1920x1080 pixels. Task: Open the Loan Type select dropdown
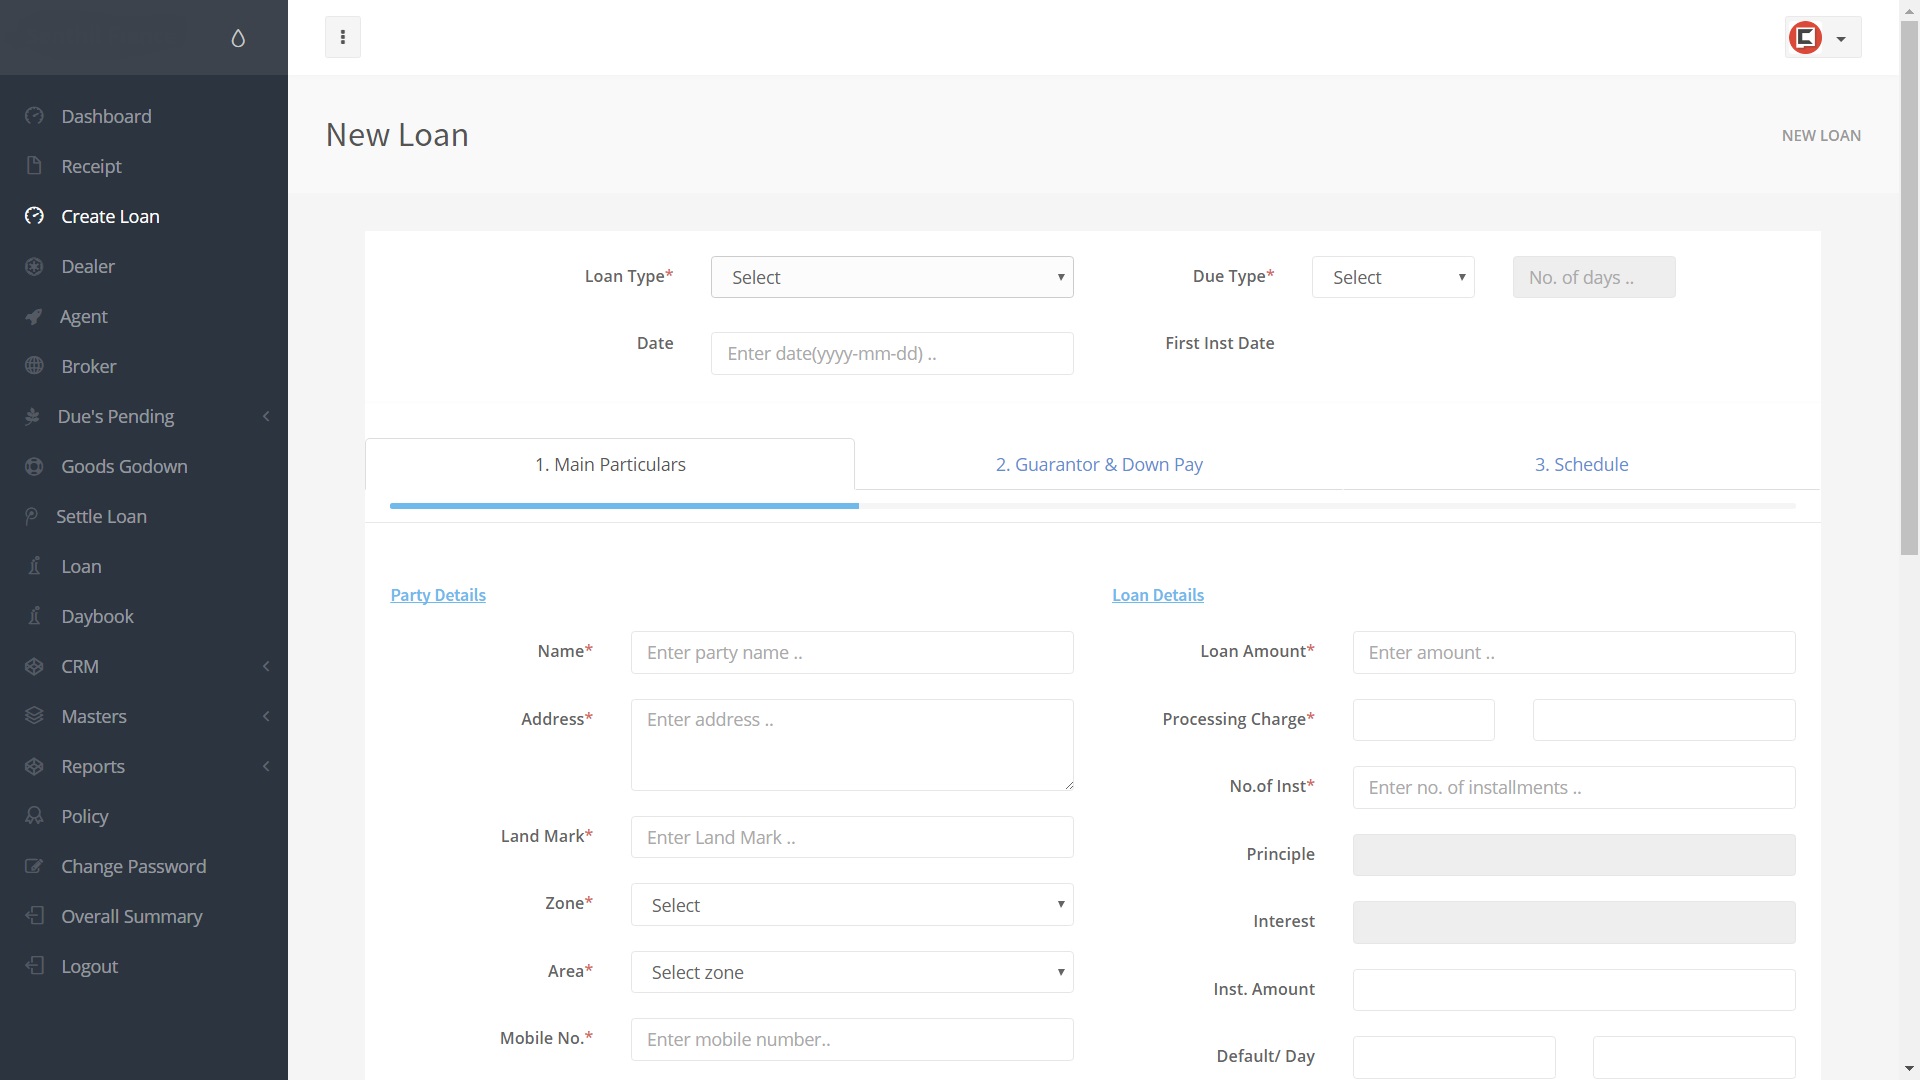tap(891, 277)
